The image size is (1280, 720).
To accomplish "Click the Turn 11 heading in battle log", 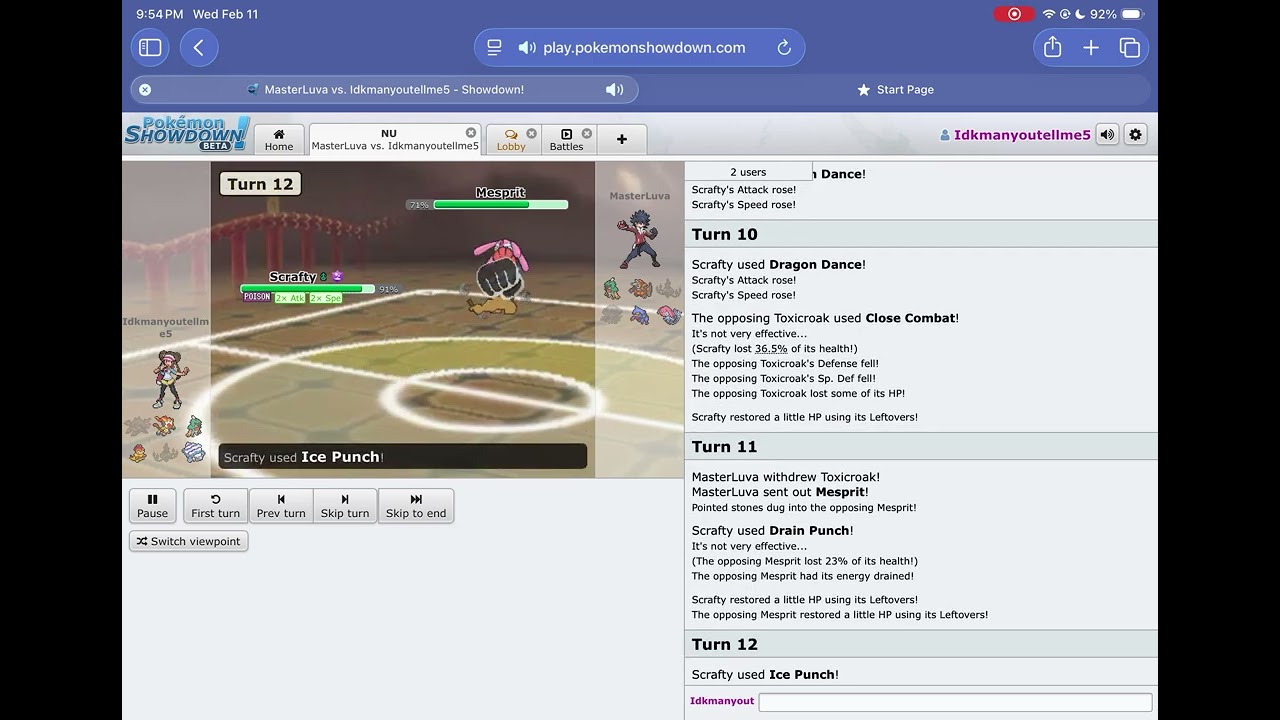I will pyautogui.click(x=725, y=446).
